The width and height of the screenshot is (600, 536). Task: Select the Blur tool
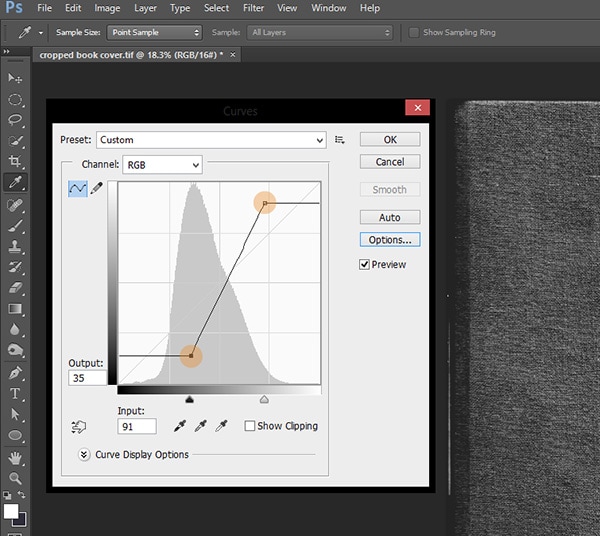tap(15, 329)
